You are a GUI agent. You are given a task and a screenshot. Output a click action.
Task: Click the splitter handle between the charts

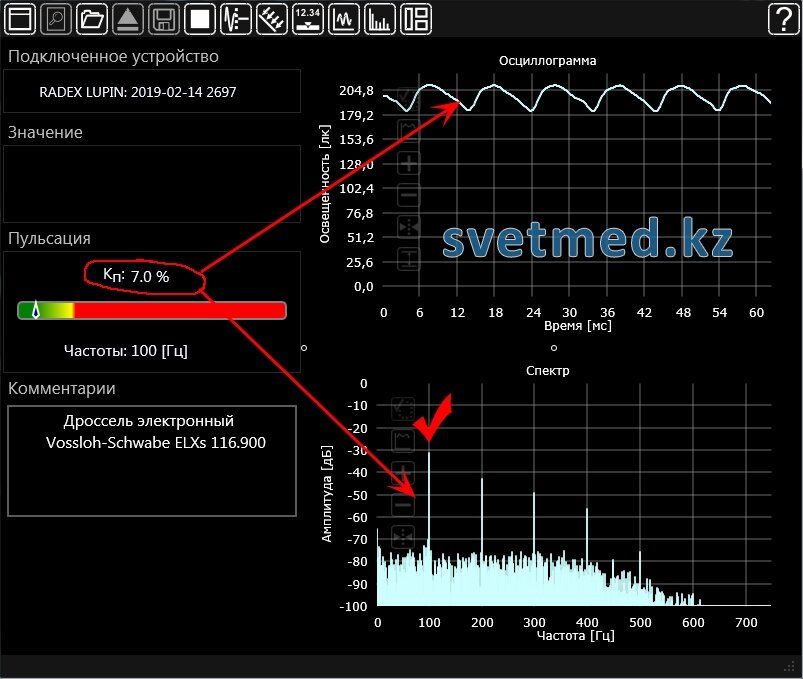(x=554, y=348)
